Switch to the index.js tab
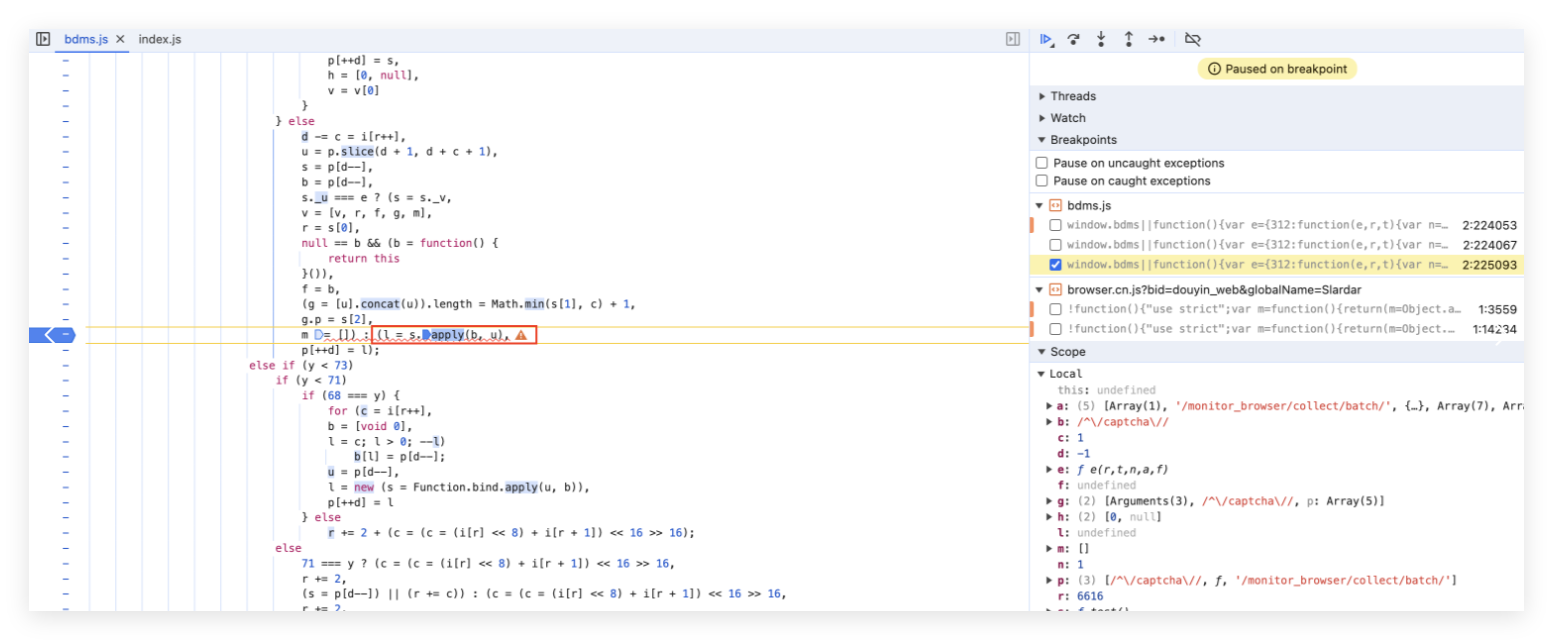 click(160, 39)
